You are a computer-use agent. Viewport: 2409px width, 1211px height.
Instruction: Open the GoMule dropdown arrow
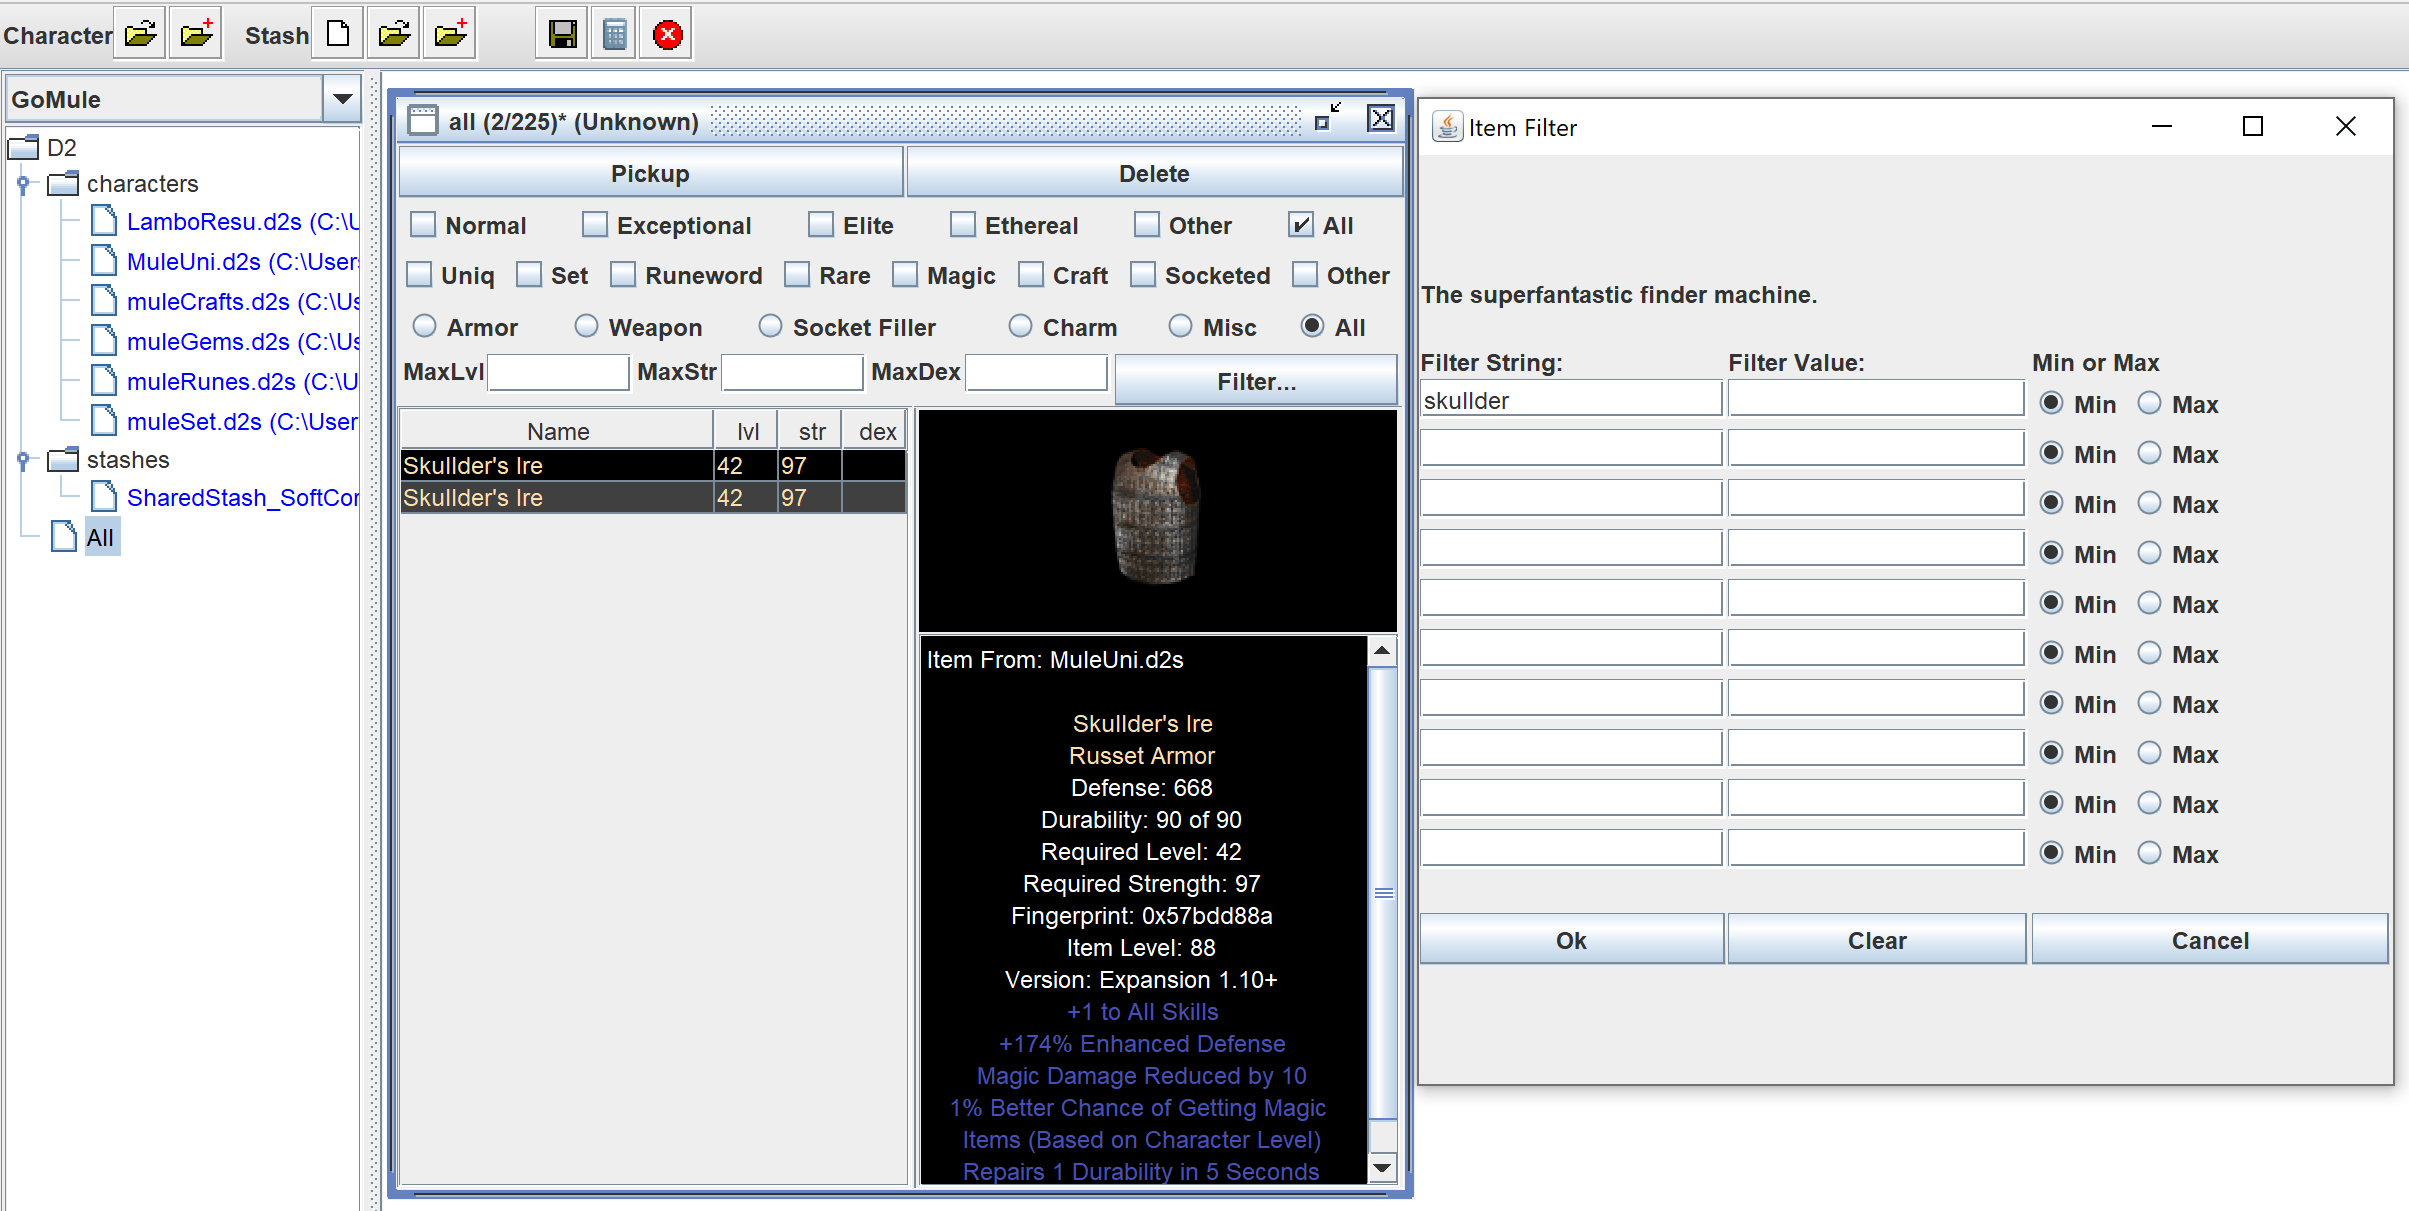coord(342,98)
